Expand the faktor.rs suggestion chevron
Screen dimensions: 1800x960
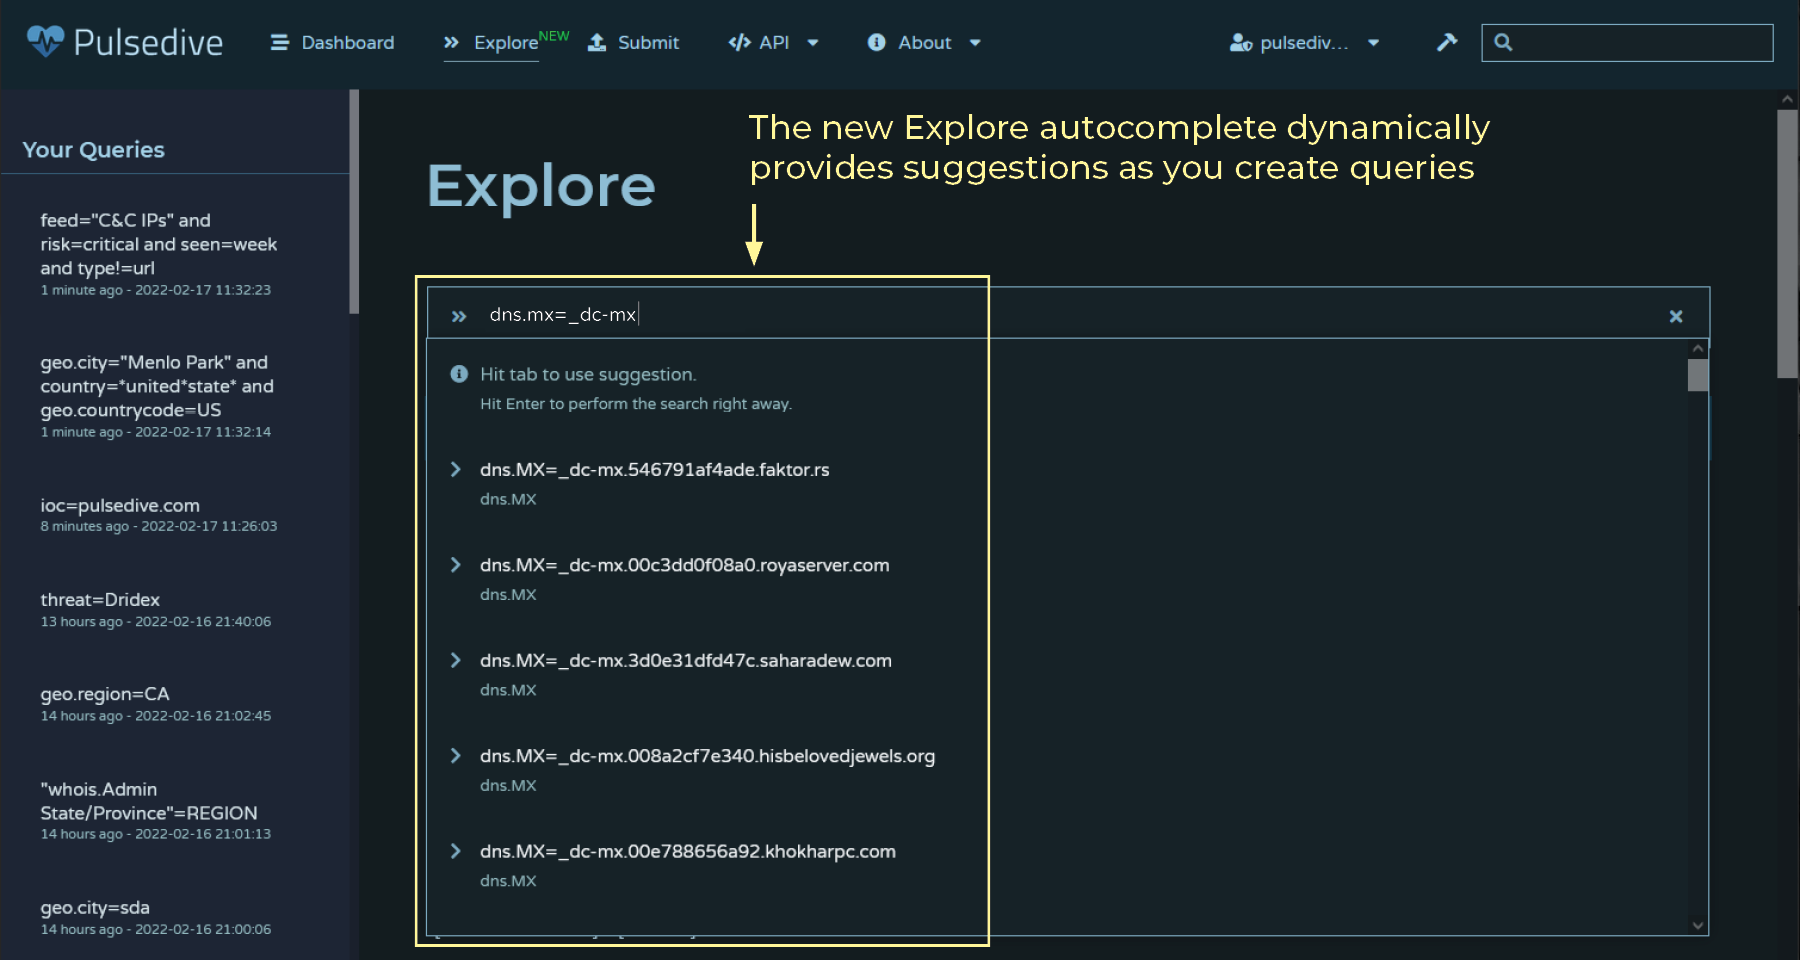pyautogui.click(x=456, y=469)
